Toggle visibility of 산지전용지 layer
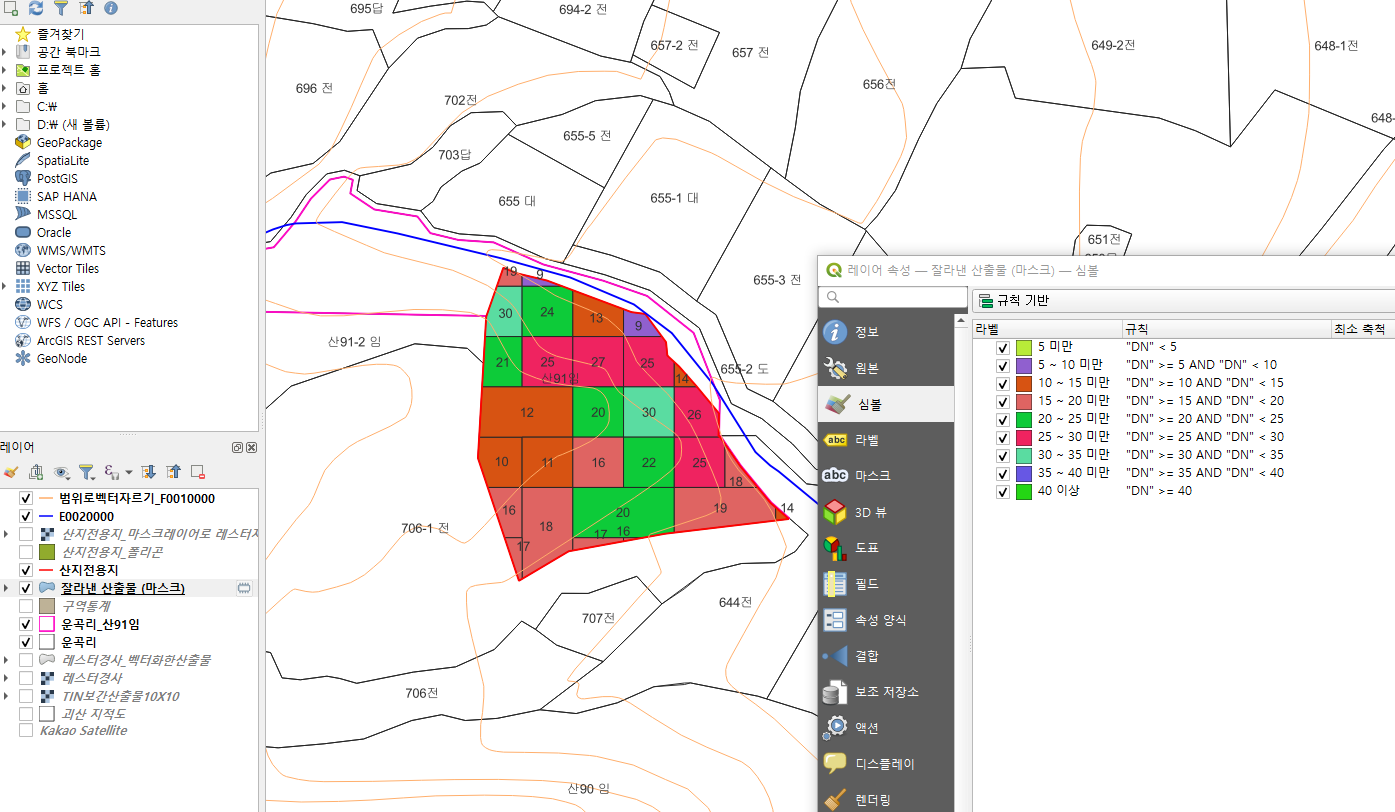This screenshot has height=812, width=1395. [x=26, y=570]
